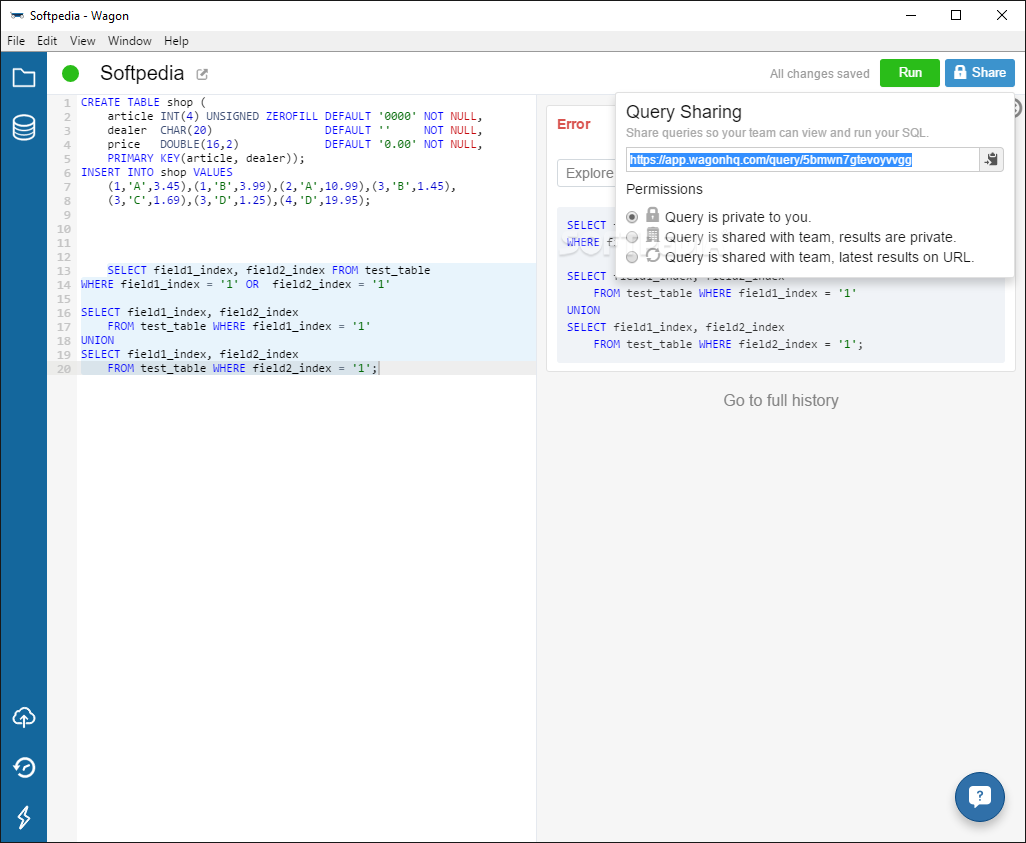Click the "PRIMARY KEY(article, dealer));" line
Viewport: 1026px width, 843px height.
tap(206, 158)
